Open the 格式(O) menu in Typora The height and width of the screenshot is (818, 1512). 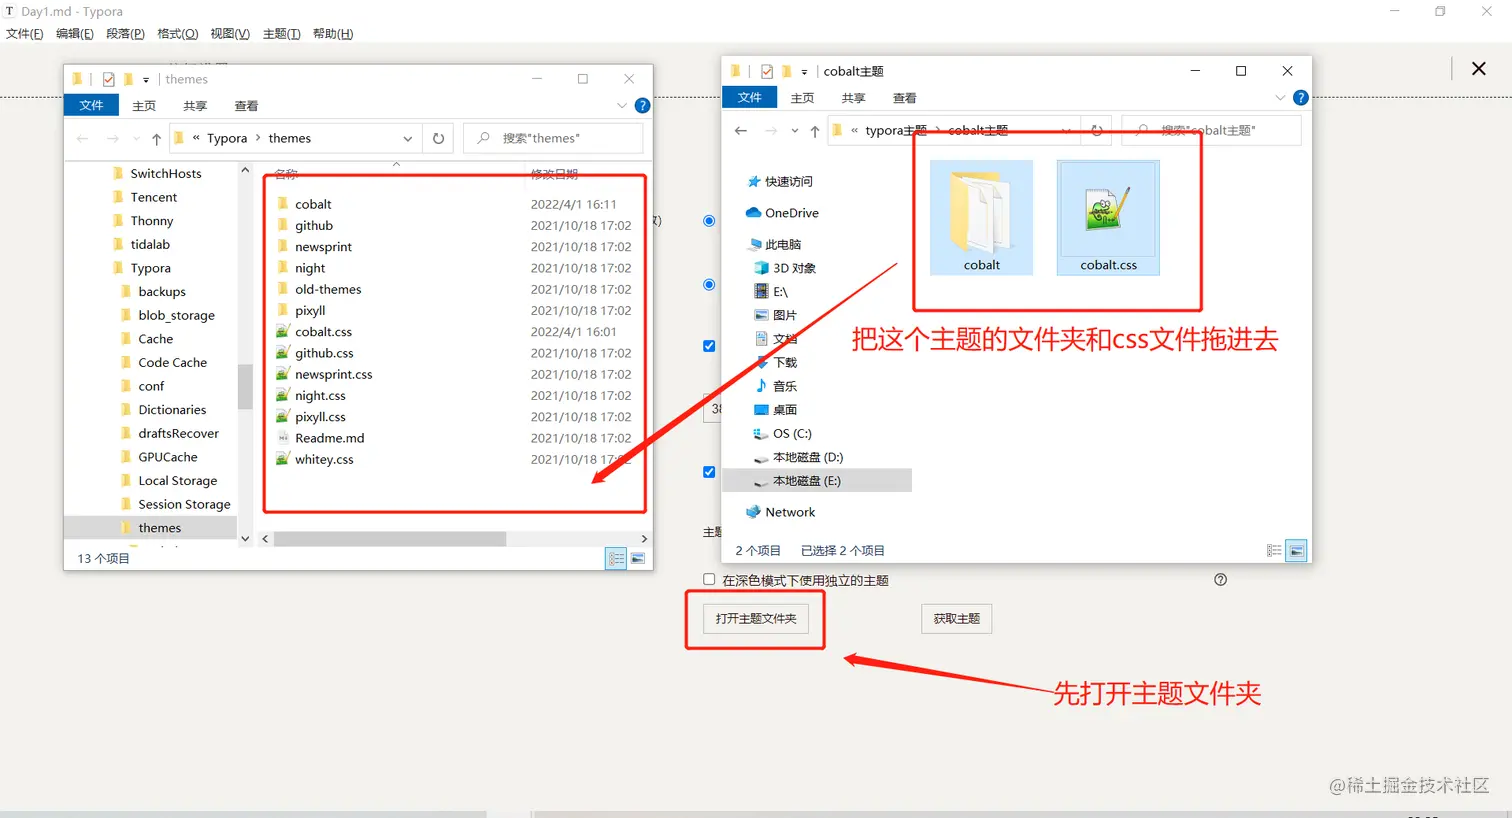pyautogui.click(x=177, y=34)
